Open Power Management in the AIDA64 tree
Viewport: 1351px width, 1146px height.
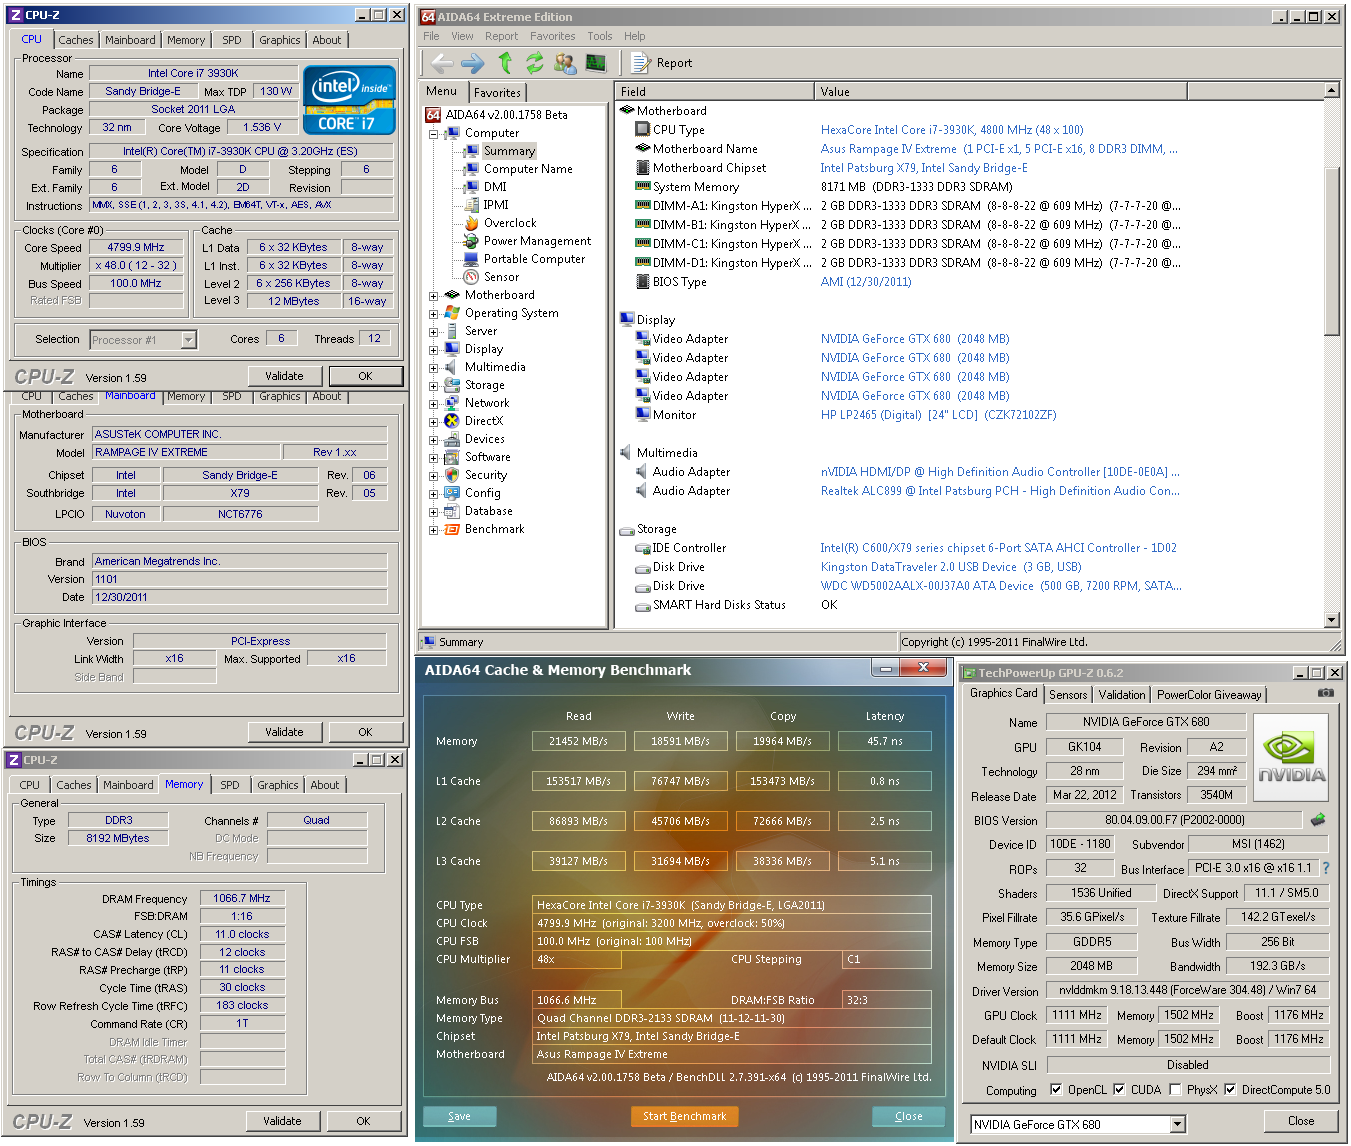[537, 241]
